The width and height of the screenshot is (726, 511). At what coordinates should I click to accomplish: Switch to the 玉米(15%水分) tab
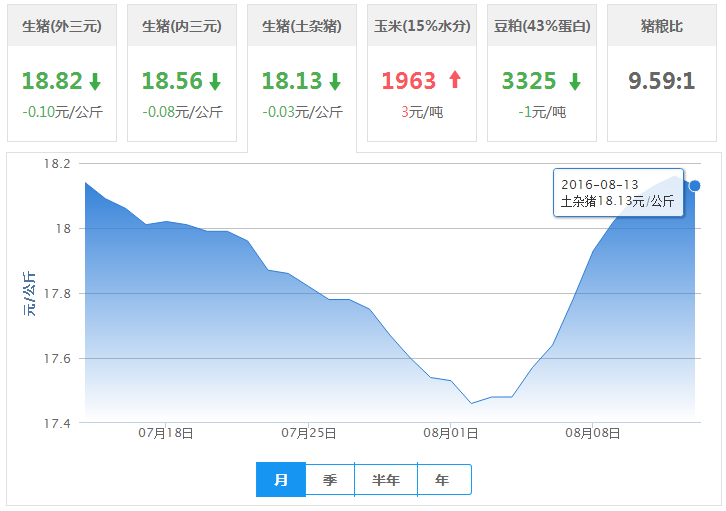pyautogui.click(x=421, y=26)
